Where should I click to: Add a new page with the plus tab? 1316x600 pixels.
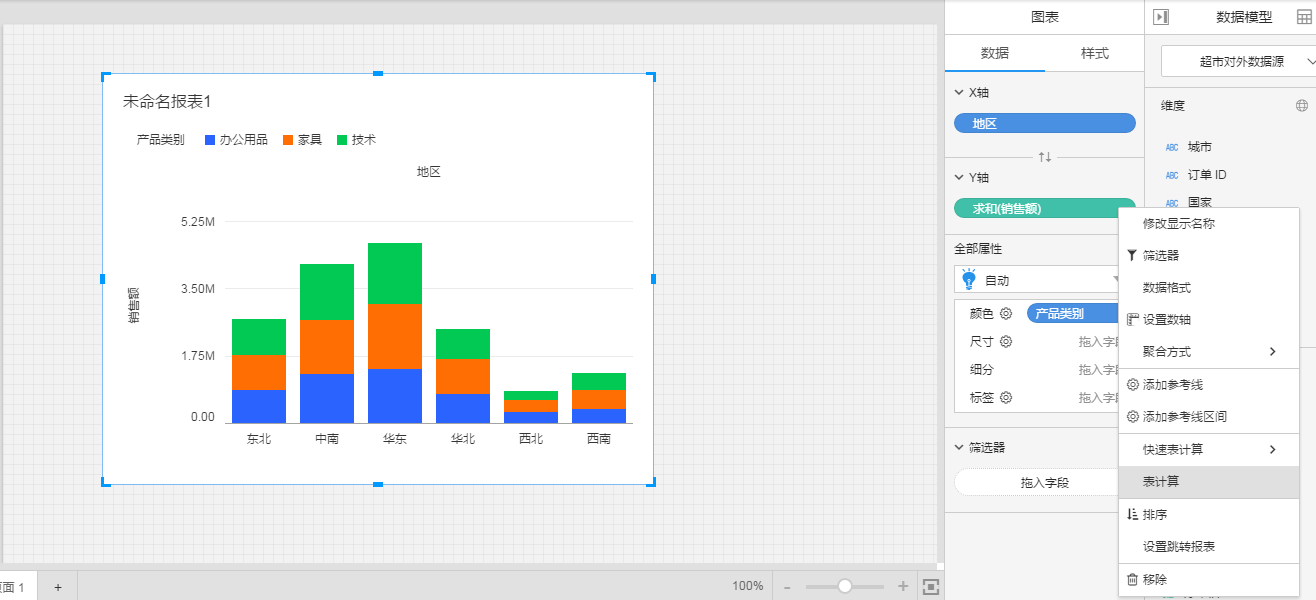point(58,587)
